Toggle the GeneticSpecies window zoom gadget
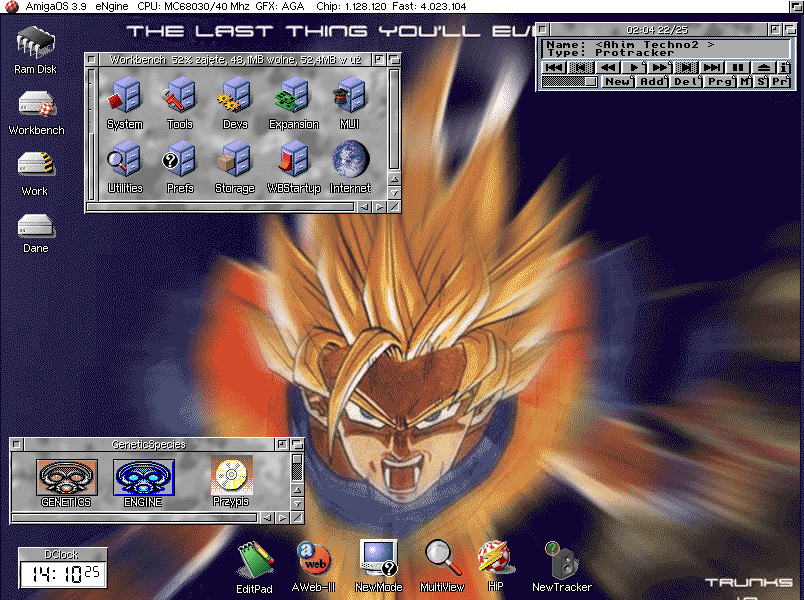Image resolution: width=804 pixels, height=600 pixels. click(282, 444)
